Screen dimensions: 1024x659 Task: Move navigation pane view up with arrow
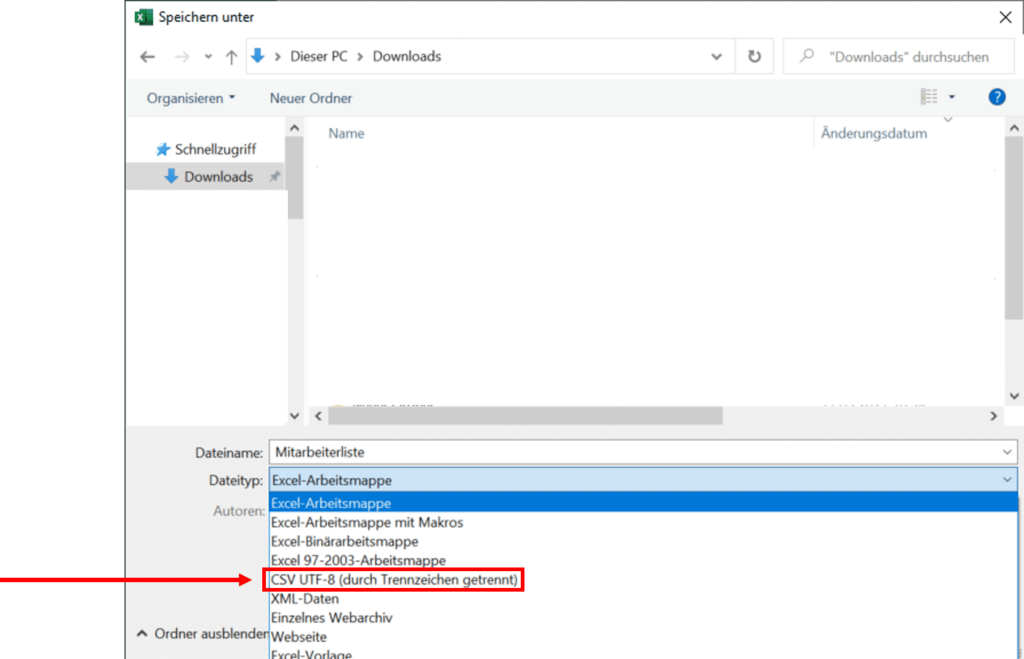(x=295, y=128)
